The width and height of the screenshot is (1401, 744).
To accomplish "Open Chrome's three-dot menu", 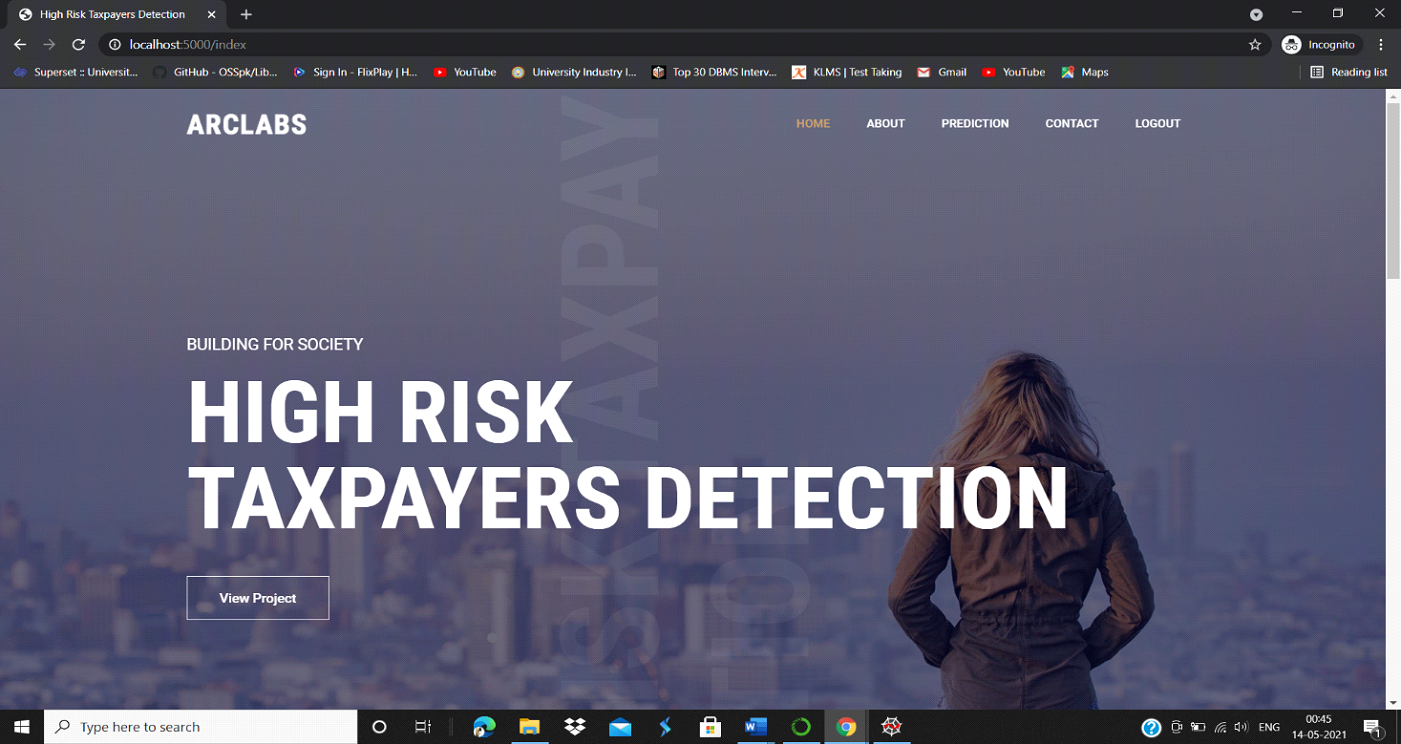I will point(1381,44).
